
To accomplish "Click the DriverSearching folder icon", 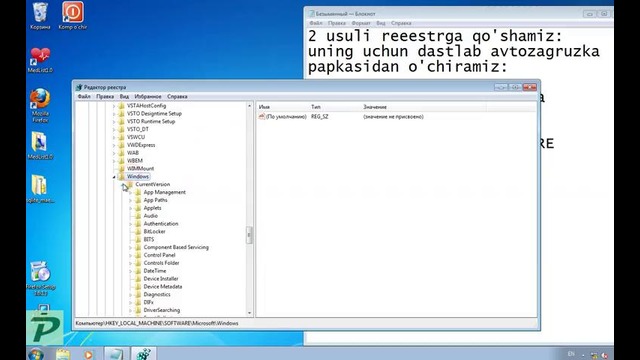I will click(x=138, y=310).
